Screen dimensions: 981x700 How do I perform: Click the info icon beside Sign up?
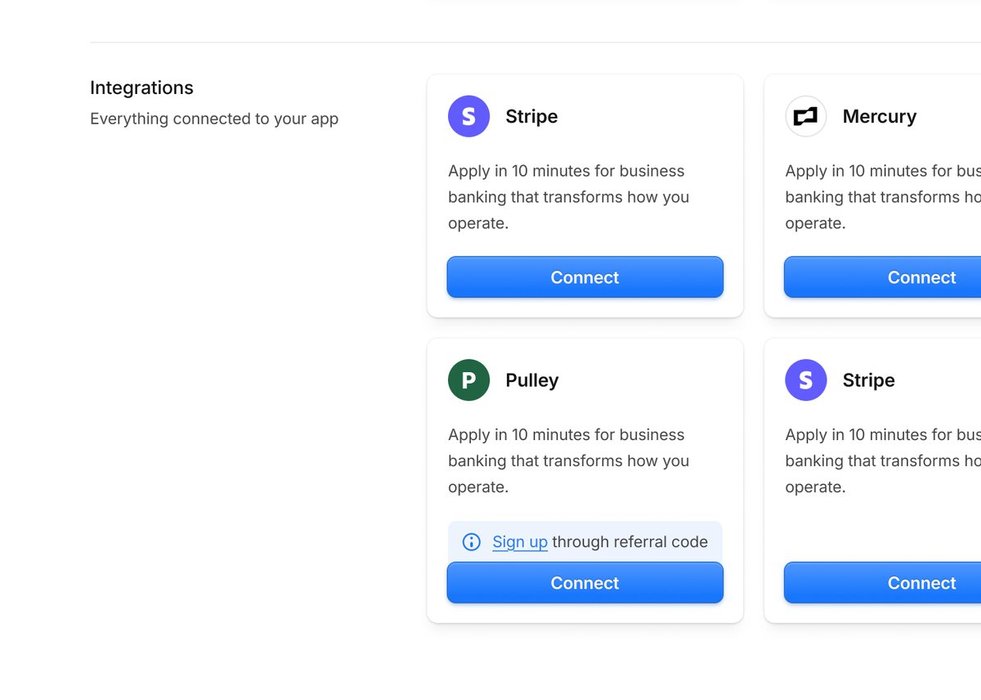(x=471, y=542)
